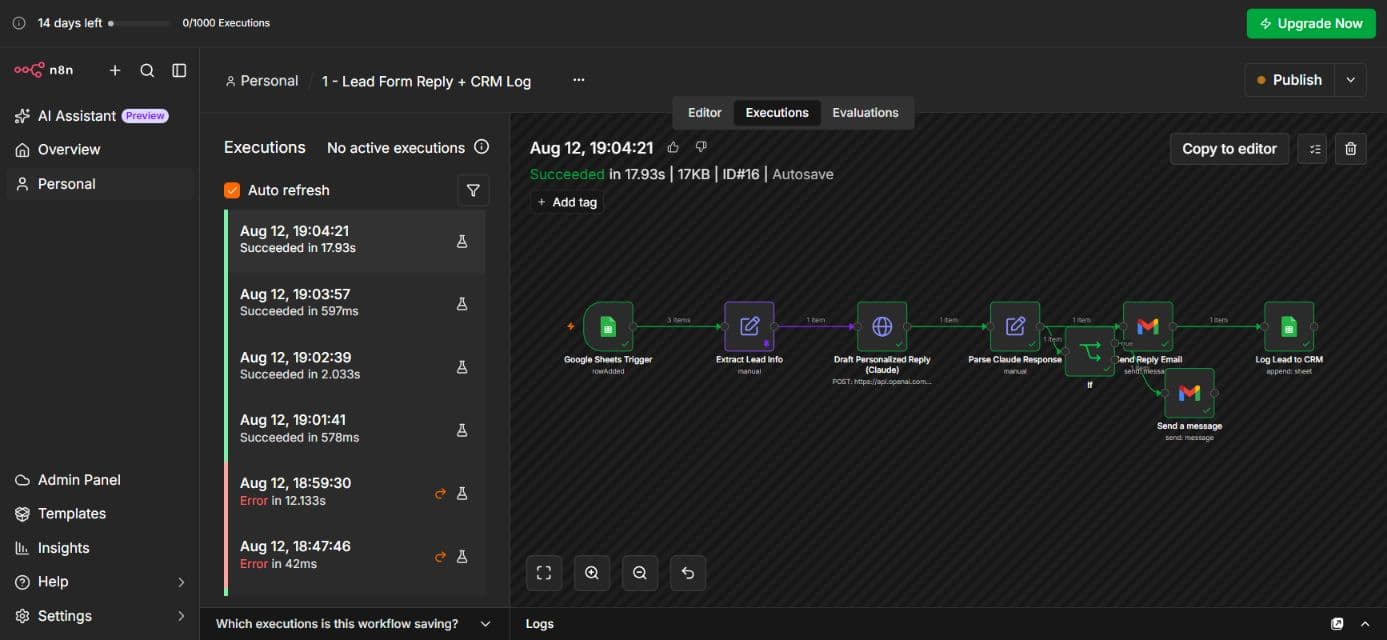Select the Google Sheets Trigger node

click(x=608, y=327)
